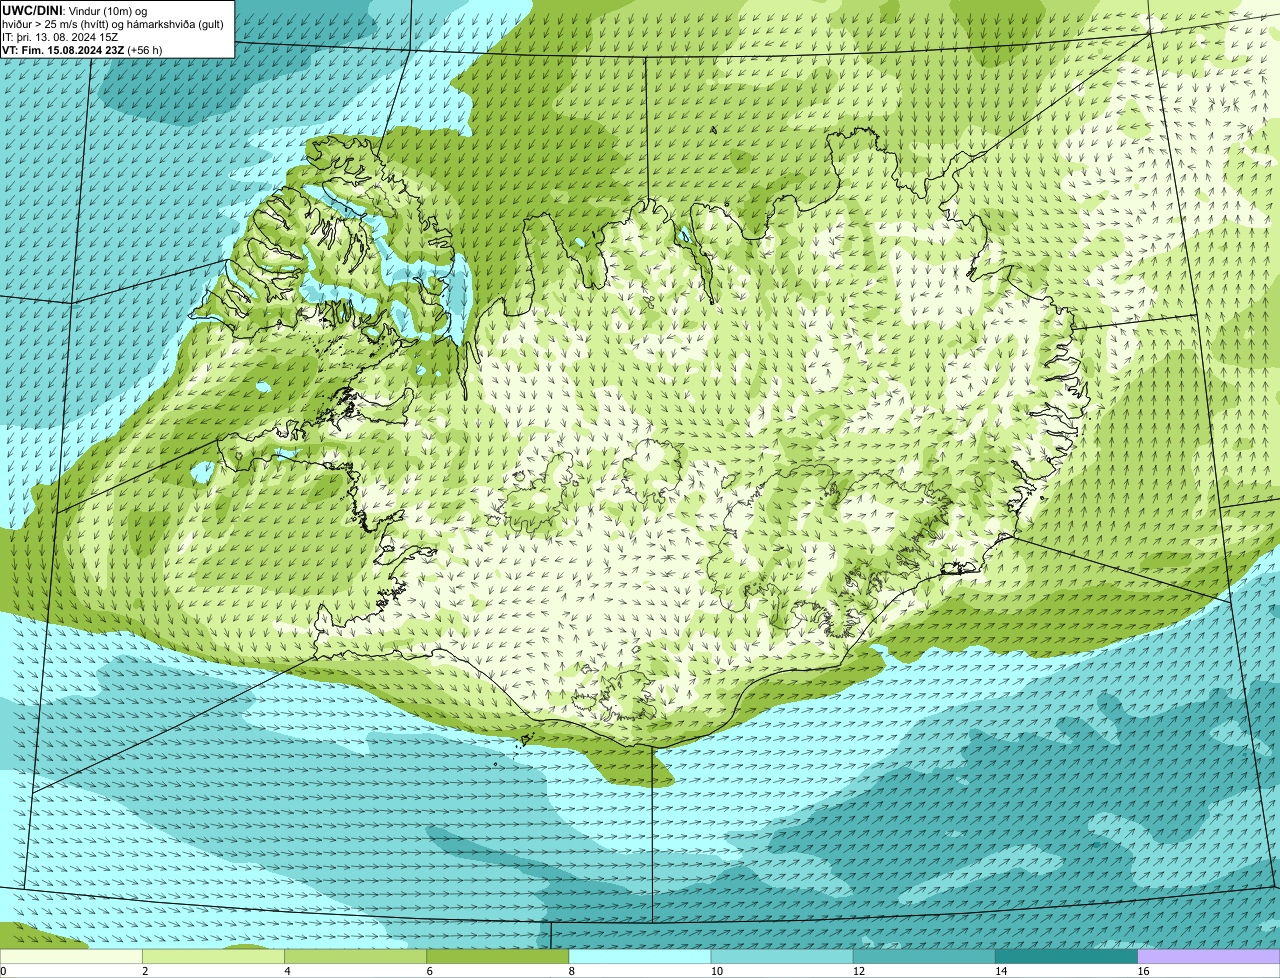The image size is (1280, 978).
Task: Click the 0–2 m/s pale yellow legend swatch
Action: click(71, 956)
